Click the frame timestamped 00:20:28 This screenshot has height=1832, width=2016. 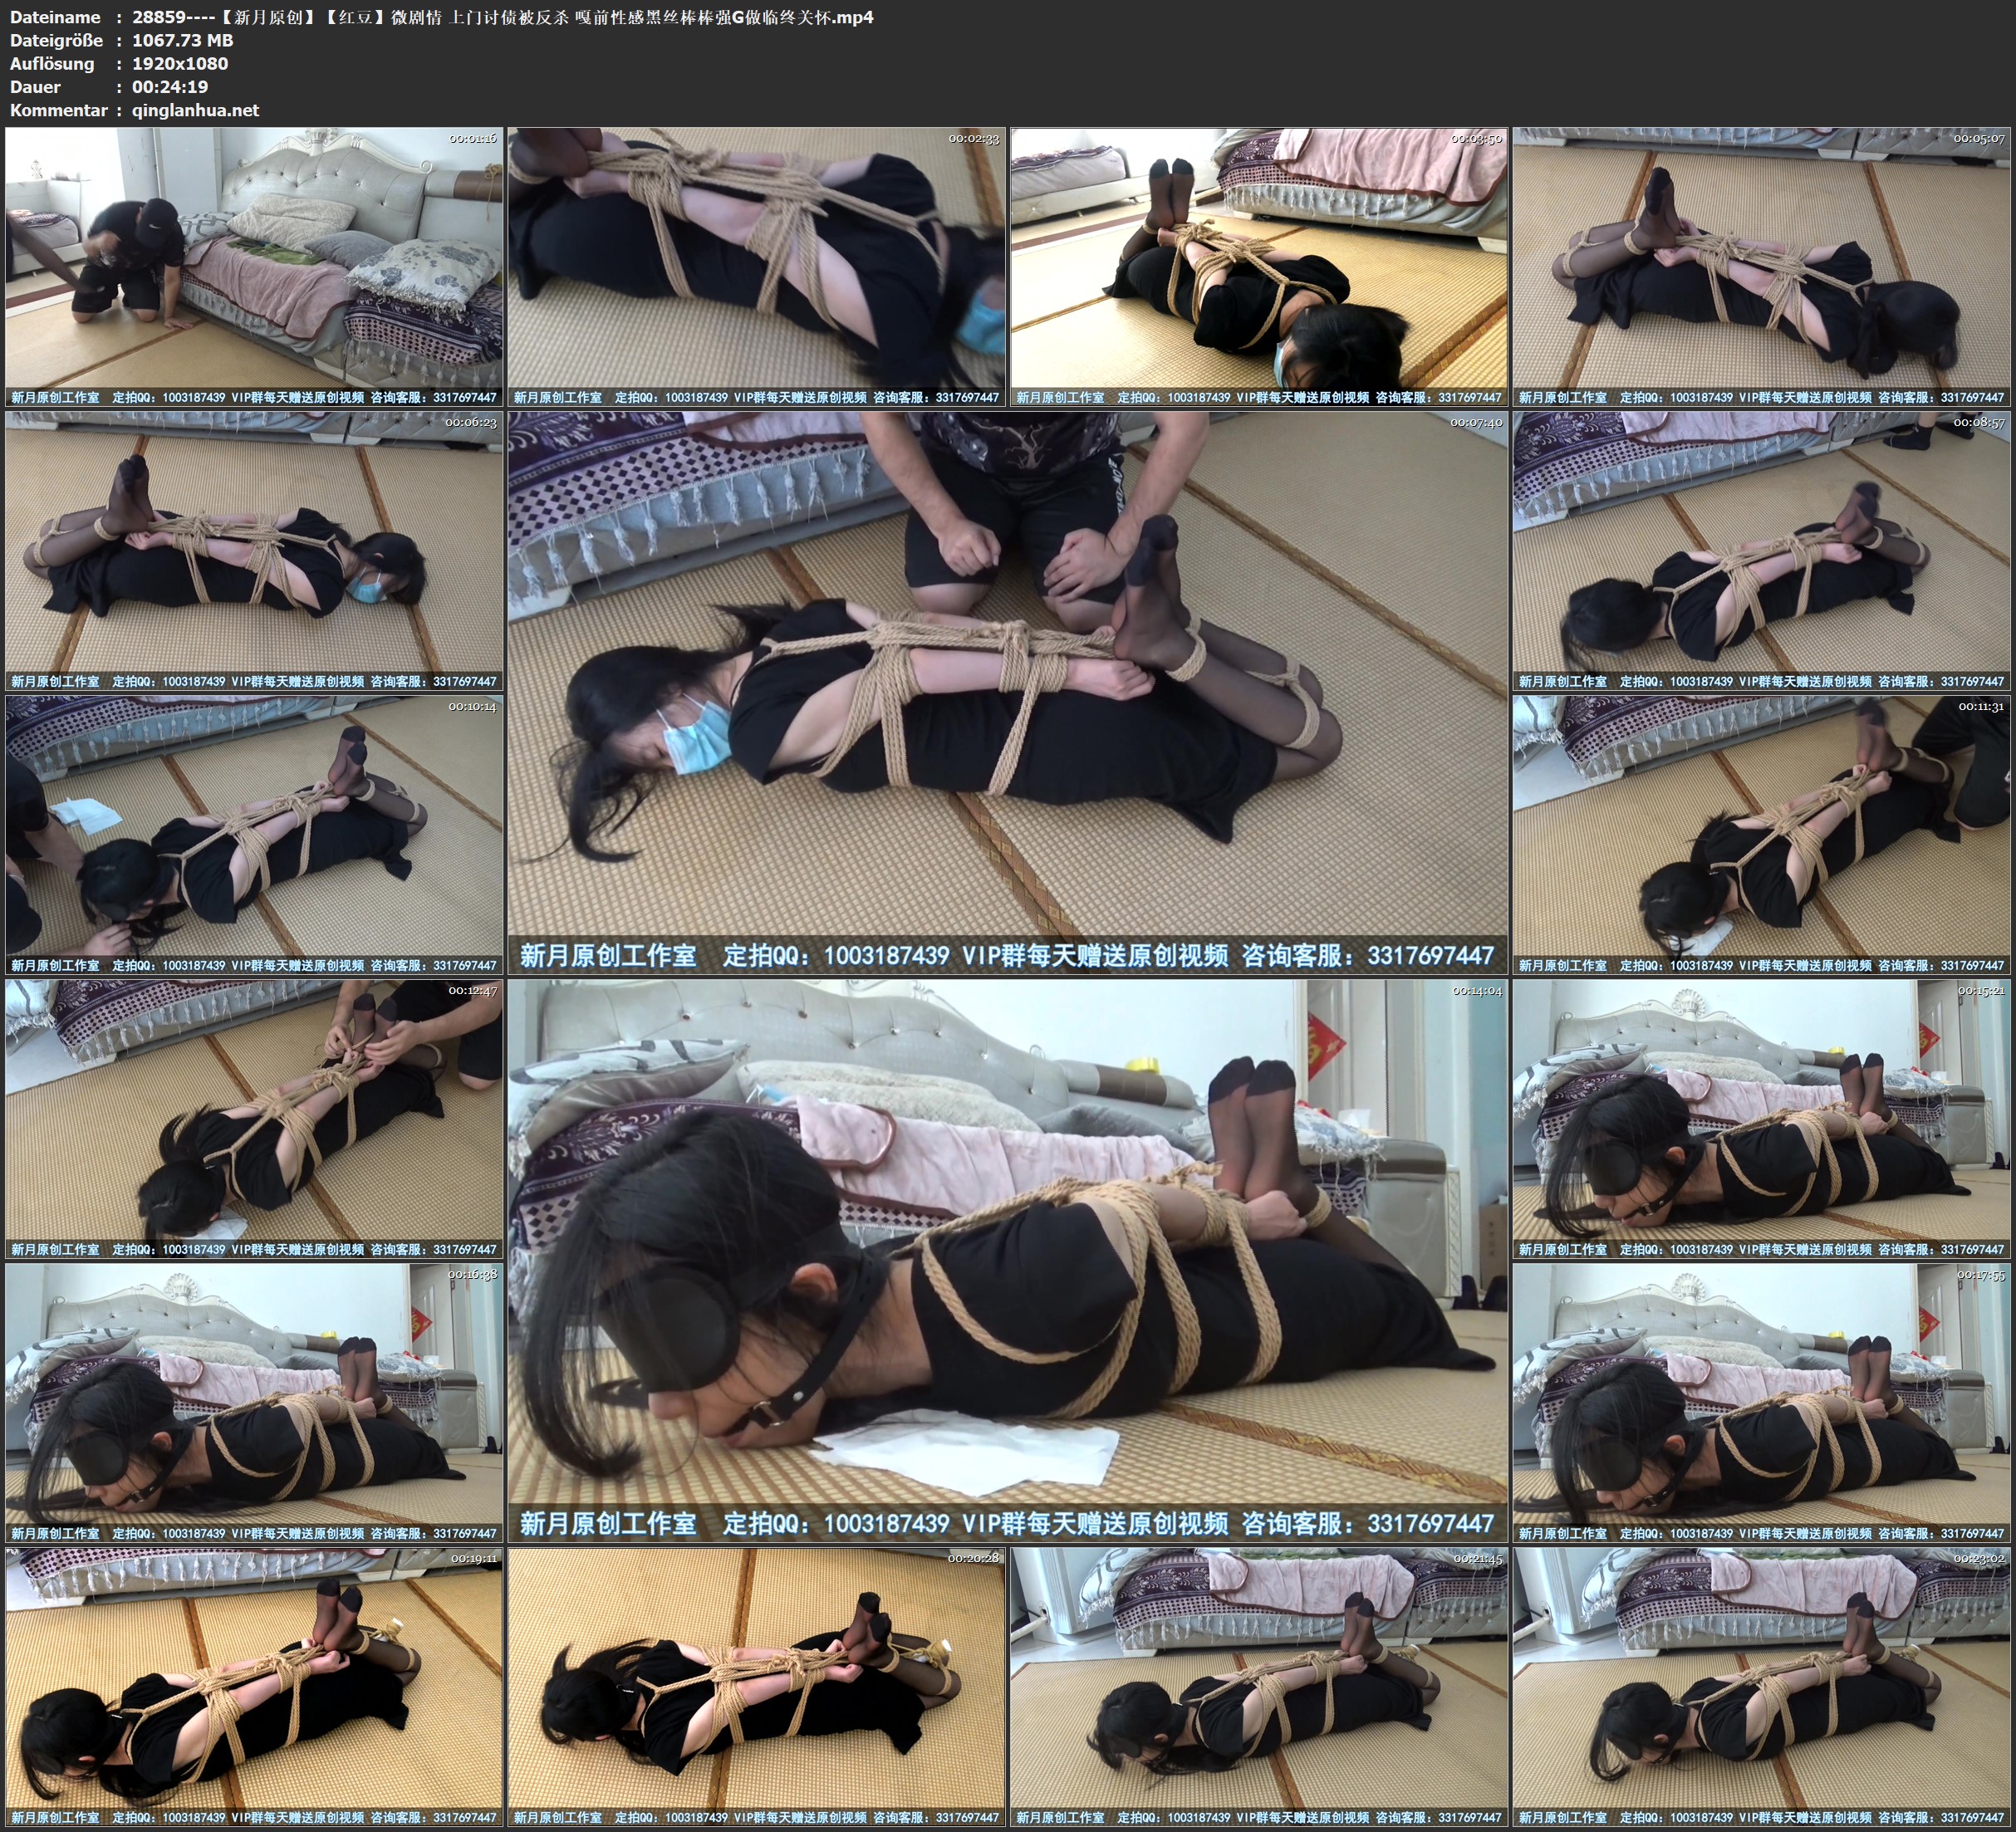tap(756, 1687)
